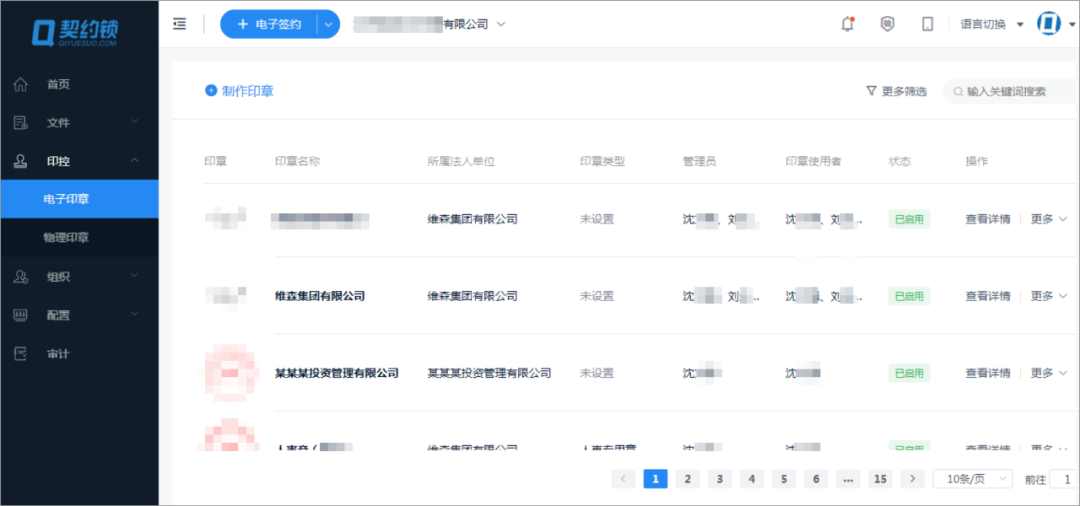
Task: Focus the 输入关键词搜索 search field
Action: (x=1011, y=92)
